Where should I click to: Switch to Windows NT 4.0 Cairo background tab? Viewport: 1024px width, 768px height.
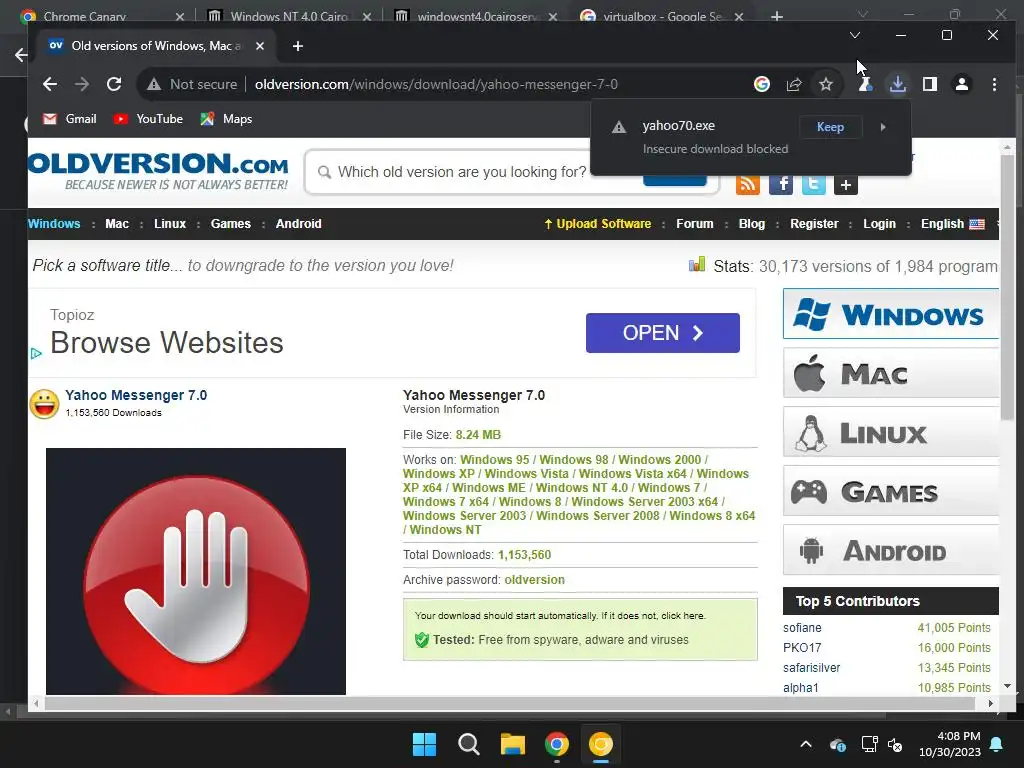(x=289, y=16)
